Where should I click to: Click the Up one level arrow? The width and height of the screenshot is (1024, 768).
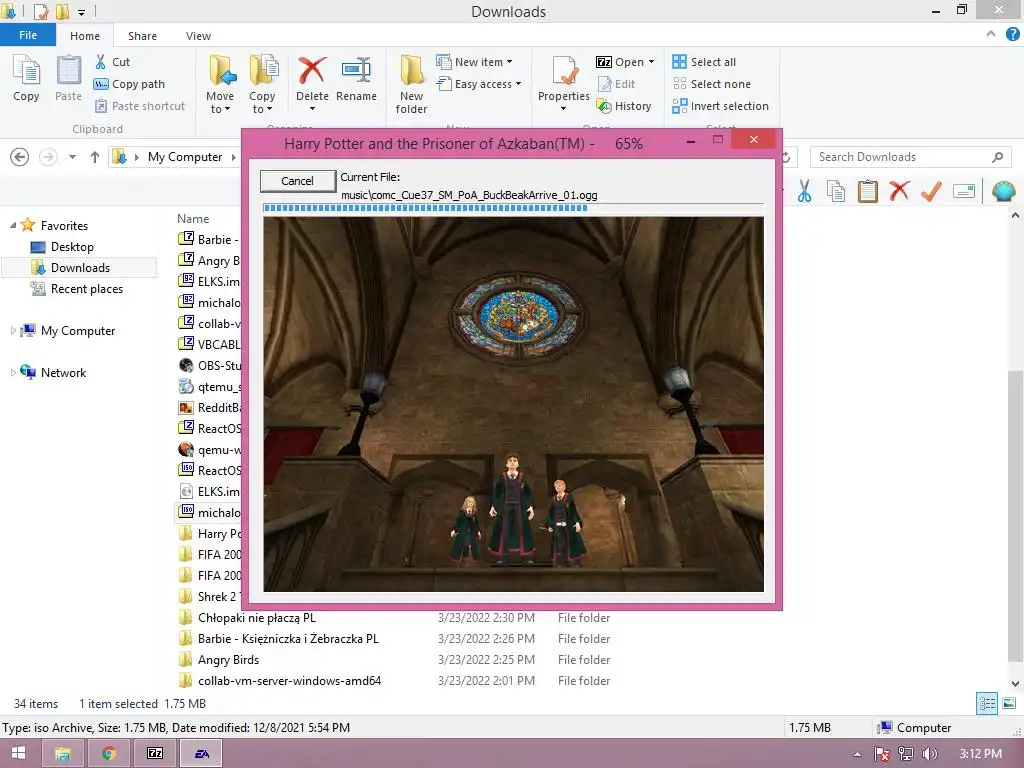point(95,157)
